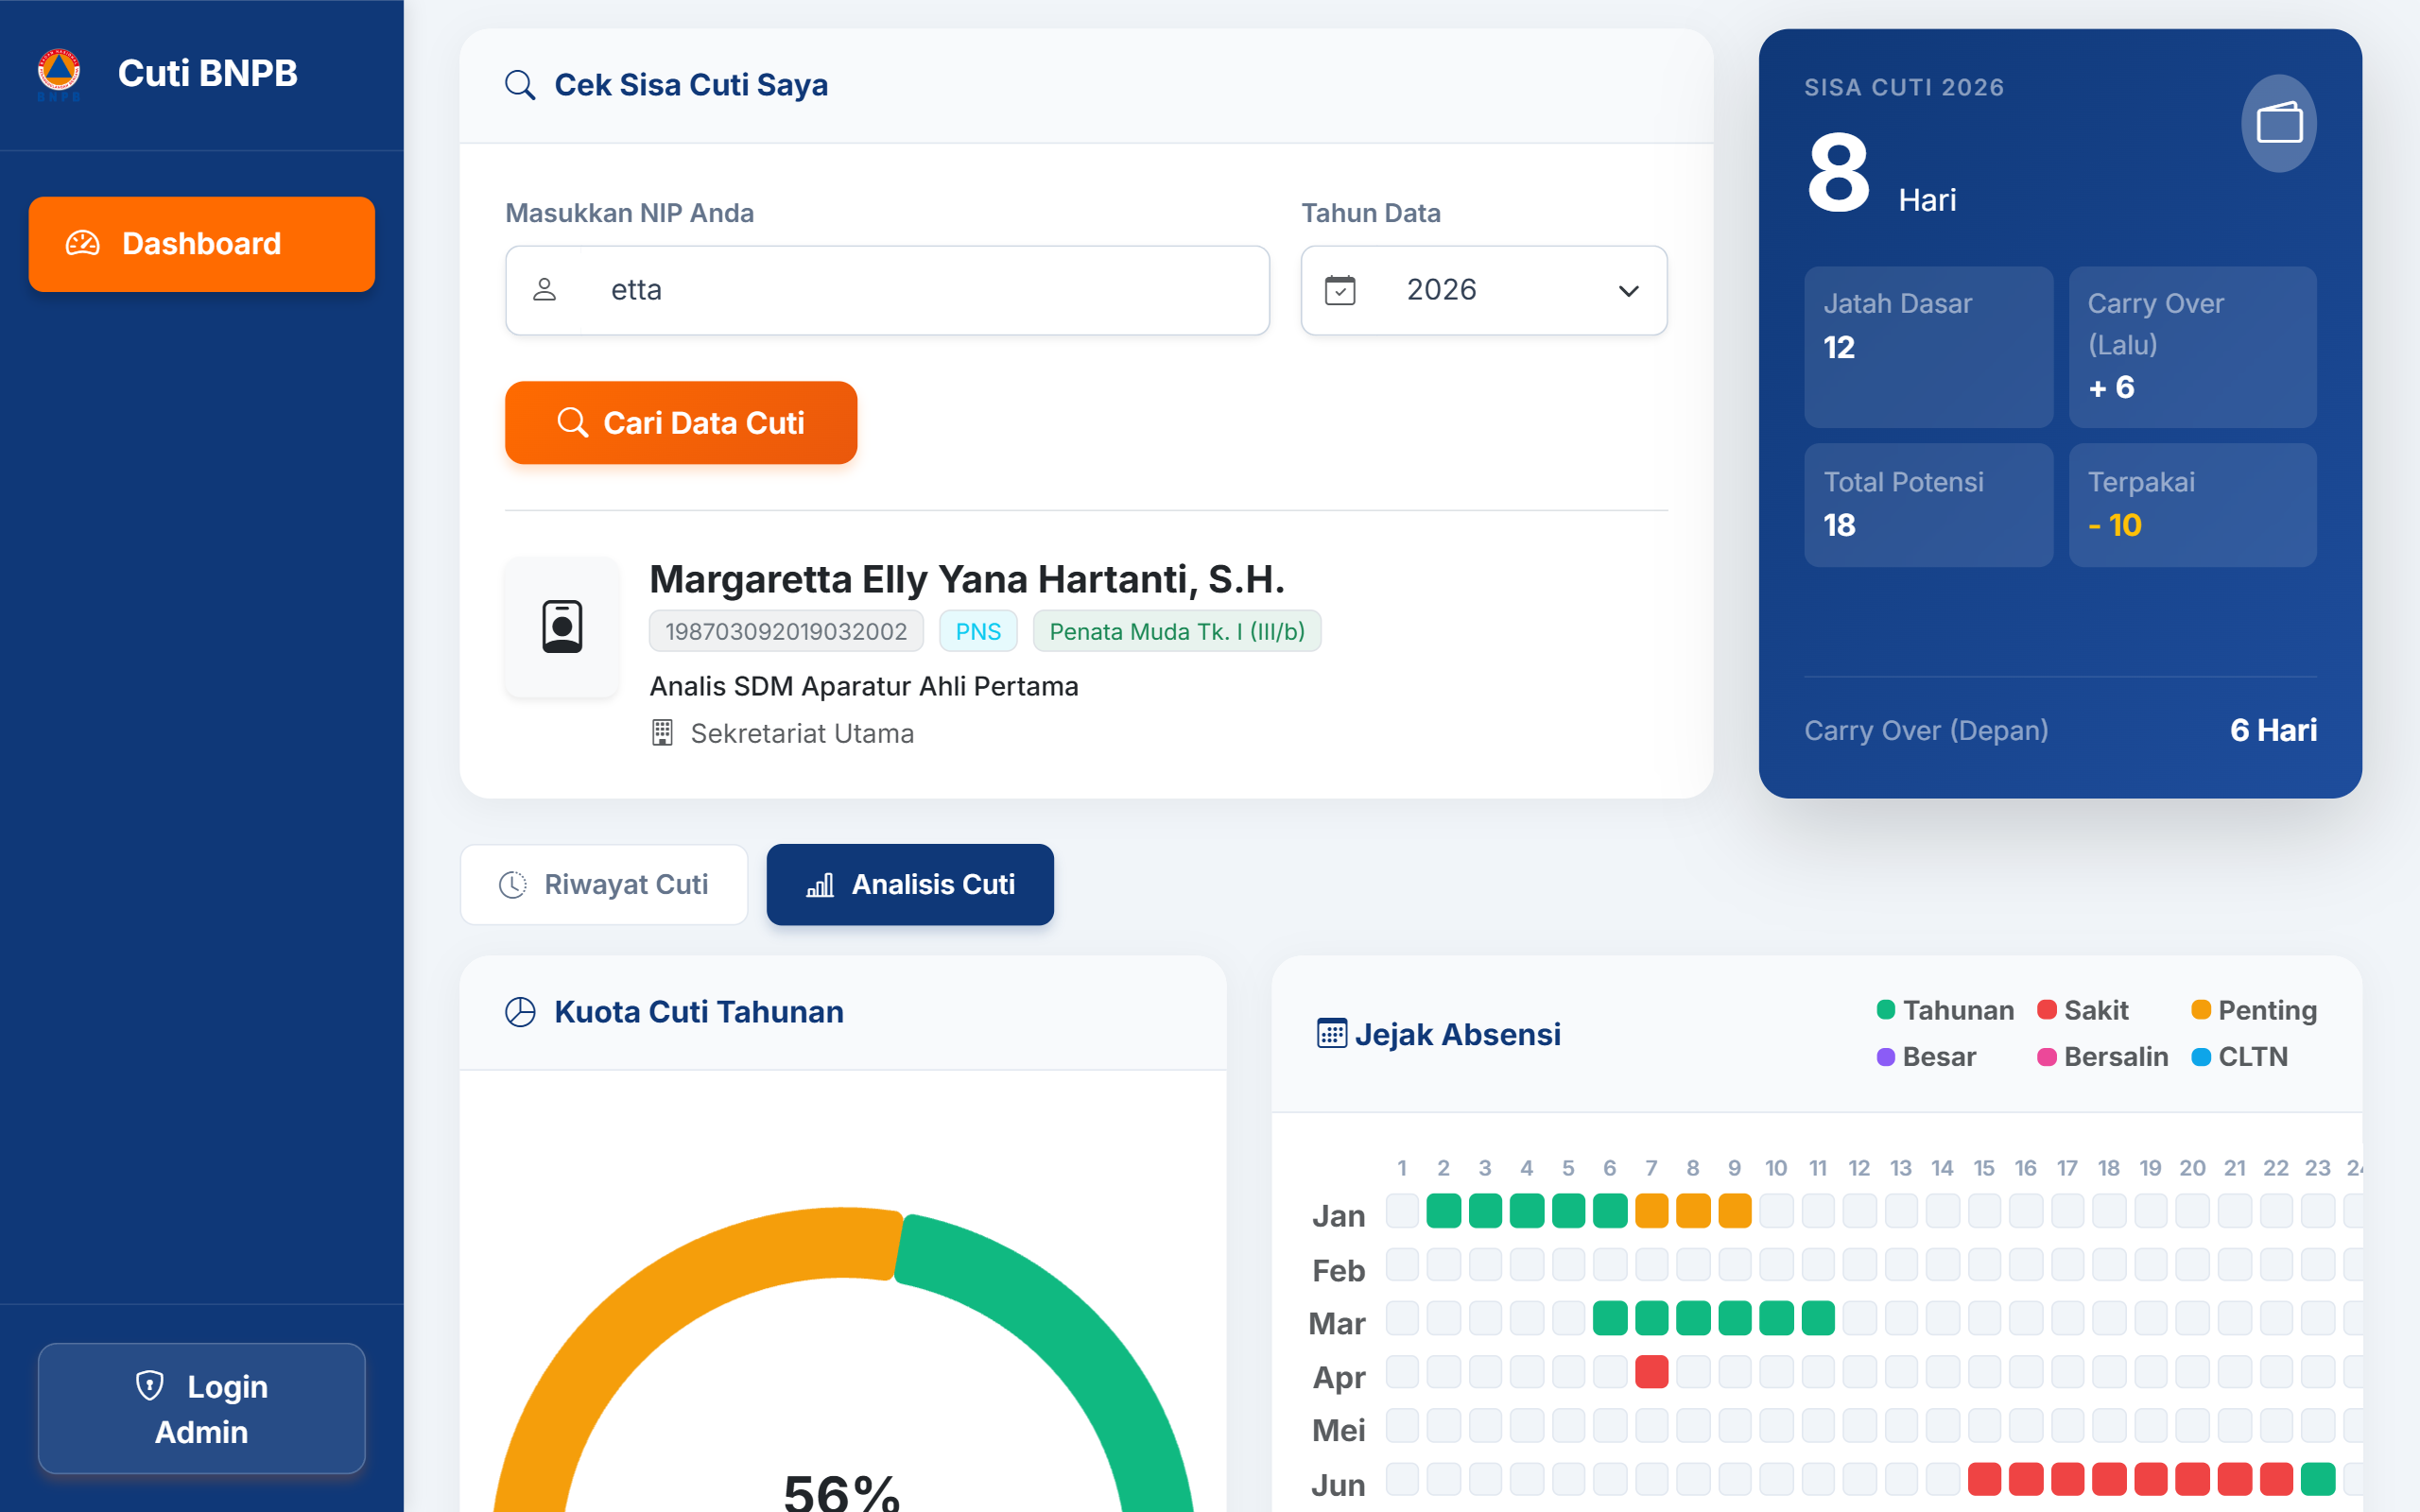Screen dimensions: 2420x1512
Task: Click the NIP badge 198703092019032002
Action: point(787,631)
